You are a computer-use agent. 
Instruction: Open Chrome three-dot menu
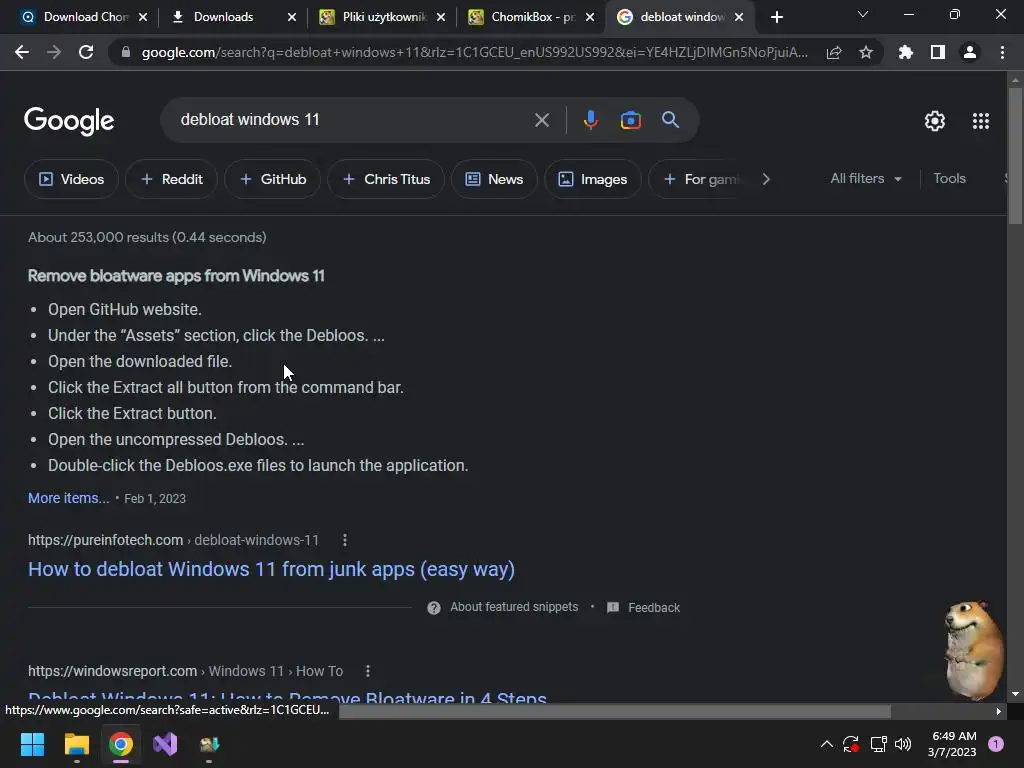[x=1002, y=52]
